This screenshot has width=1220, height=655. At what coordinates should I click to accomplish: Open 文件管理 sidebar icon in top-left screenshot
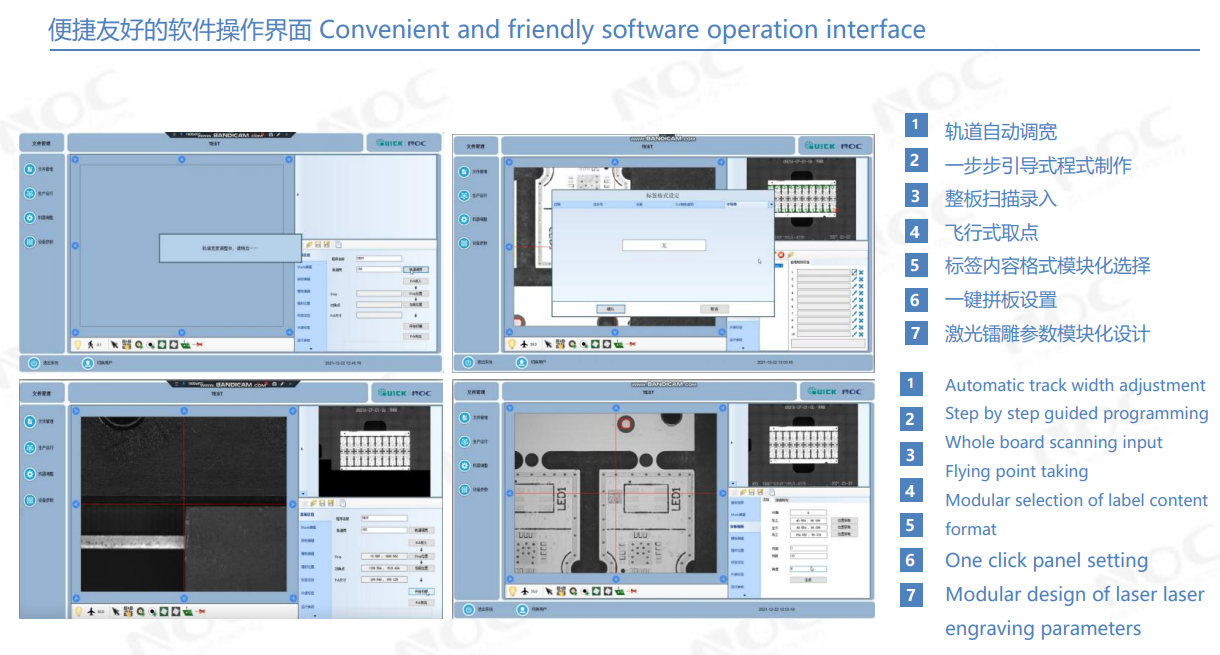click(x=30, y=168)
